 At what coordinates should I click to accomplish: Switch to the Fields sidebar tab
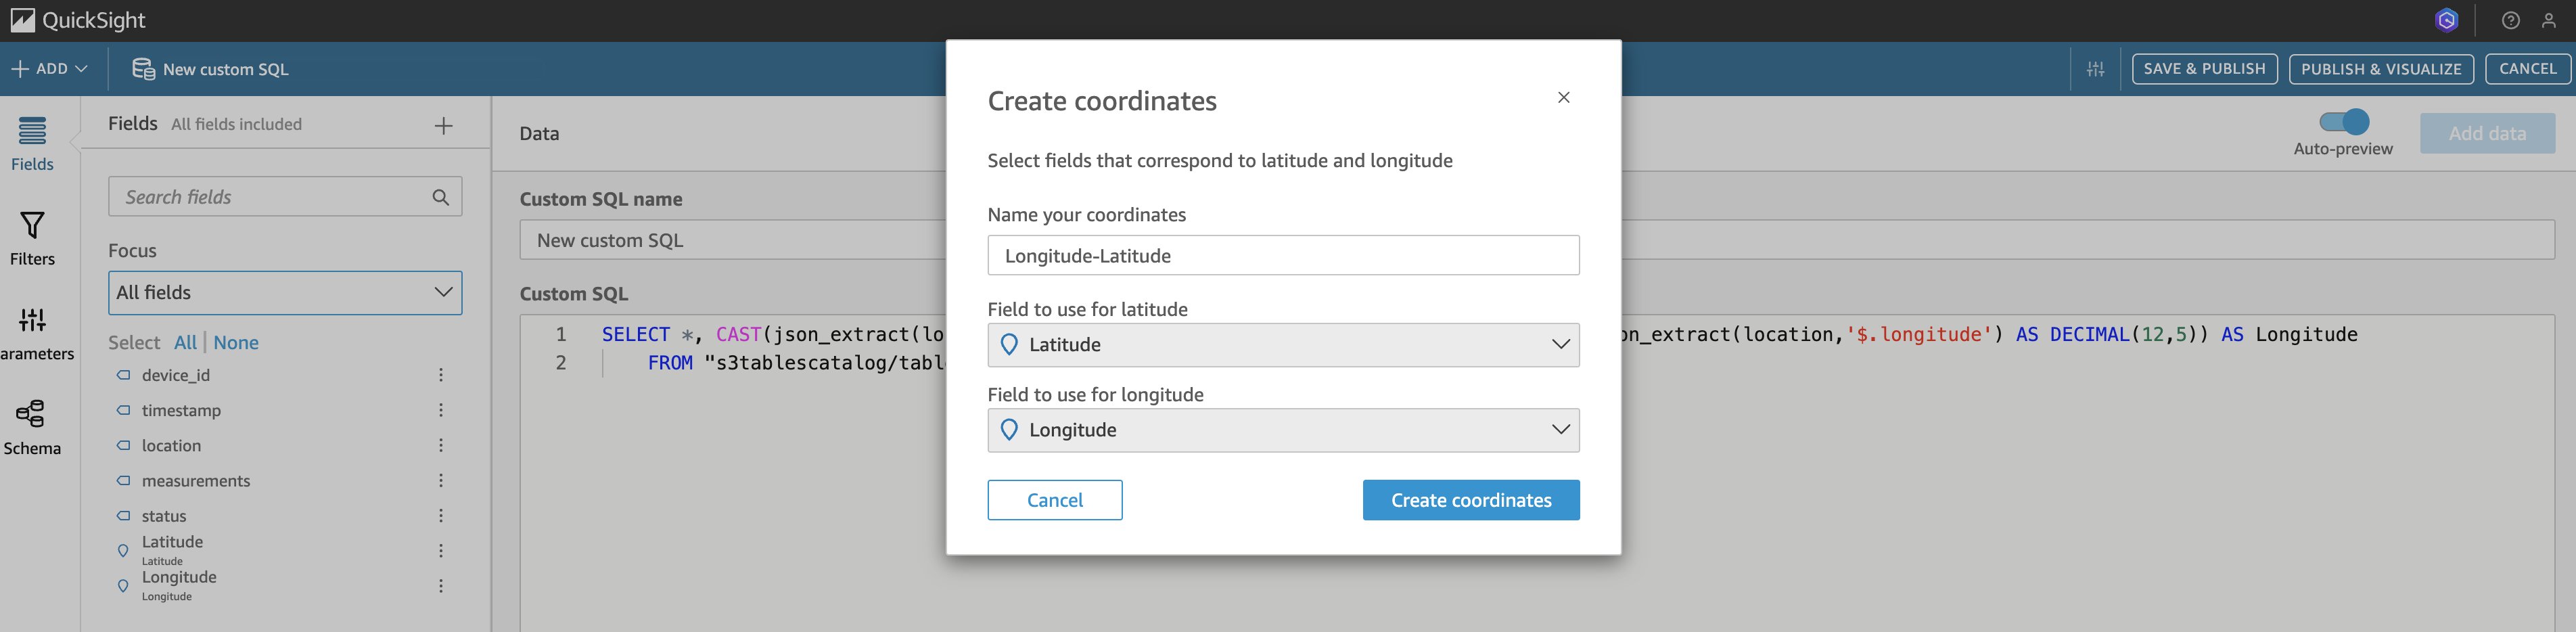[x=32, y=143]
